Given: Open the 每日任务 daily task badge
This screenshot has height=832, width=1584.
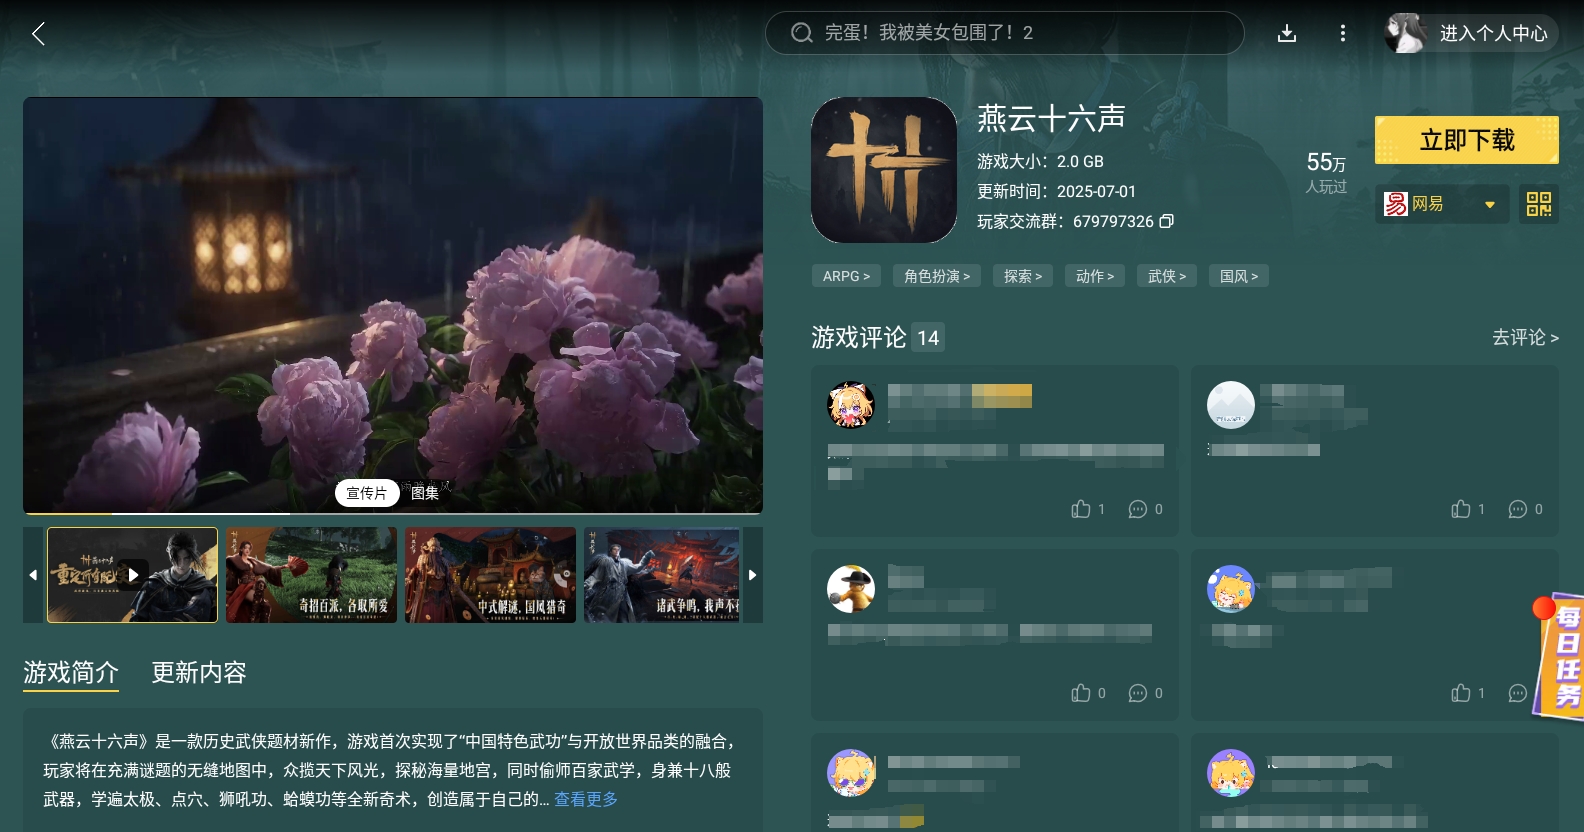Looking at the screenshot, I should pyautogui.click(x=1561, y=657).
